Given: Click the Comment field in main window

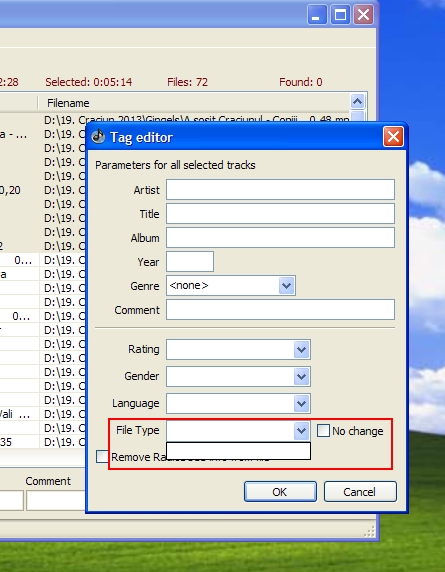Looking at the screenshot, I should pyautogui.click(x=55, y=500).
